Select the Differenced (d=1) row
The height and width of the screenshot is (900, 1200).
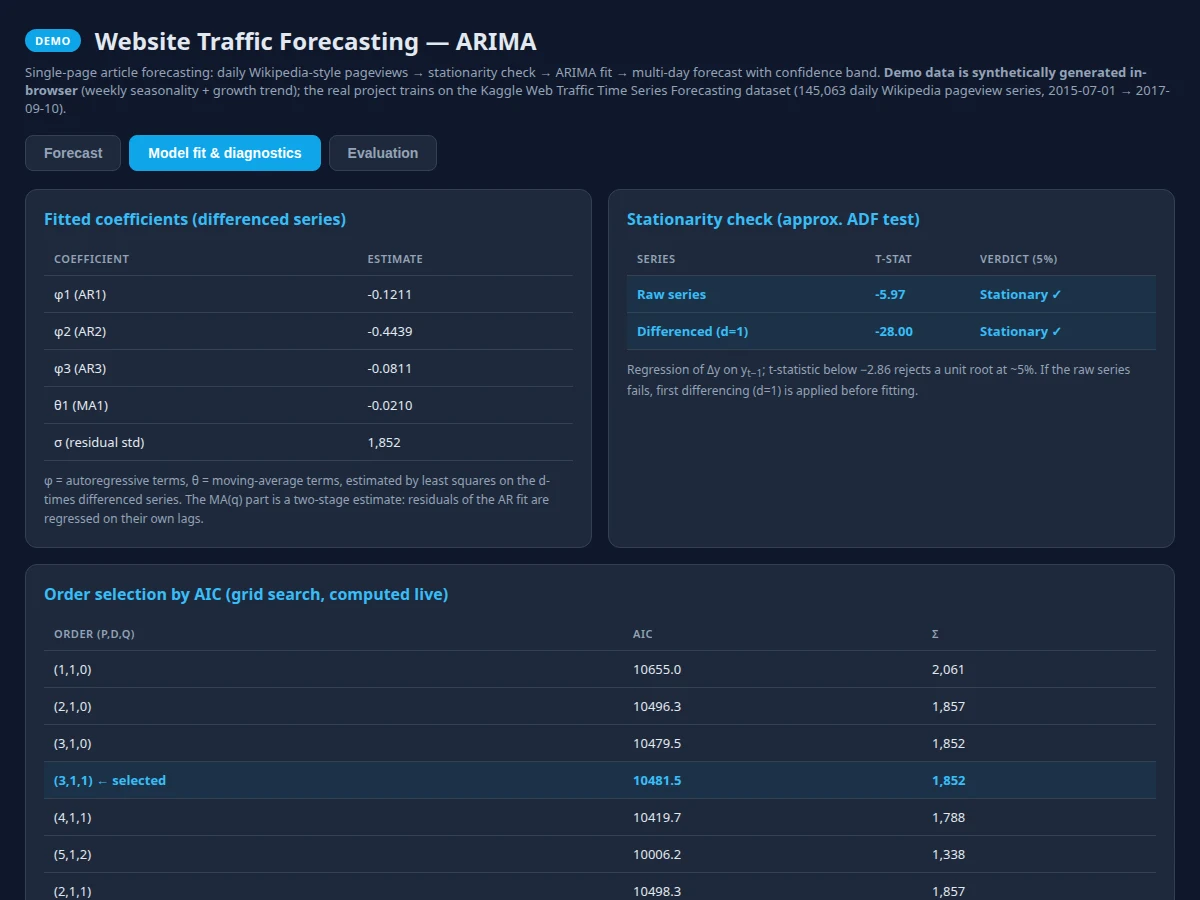891,331
